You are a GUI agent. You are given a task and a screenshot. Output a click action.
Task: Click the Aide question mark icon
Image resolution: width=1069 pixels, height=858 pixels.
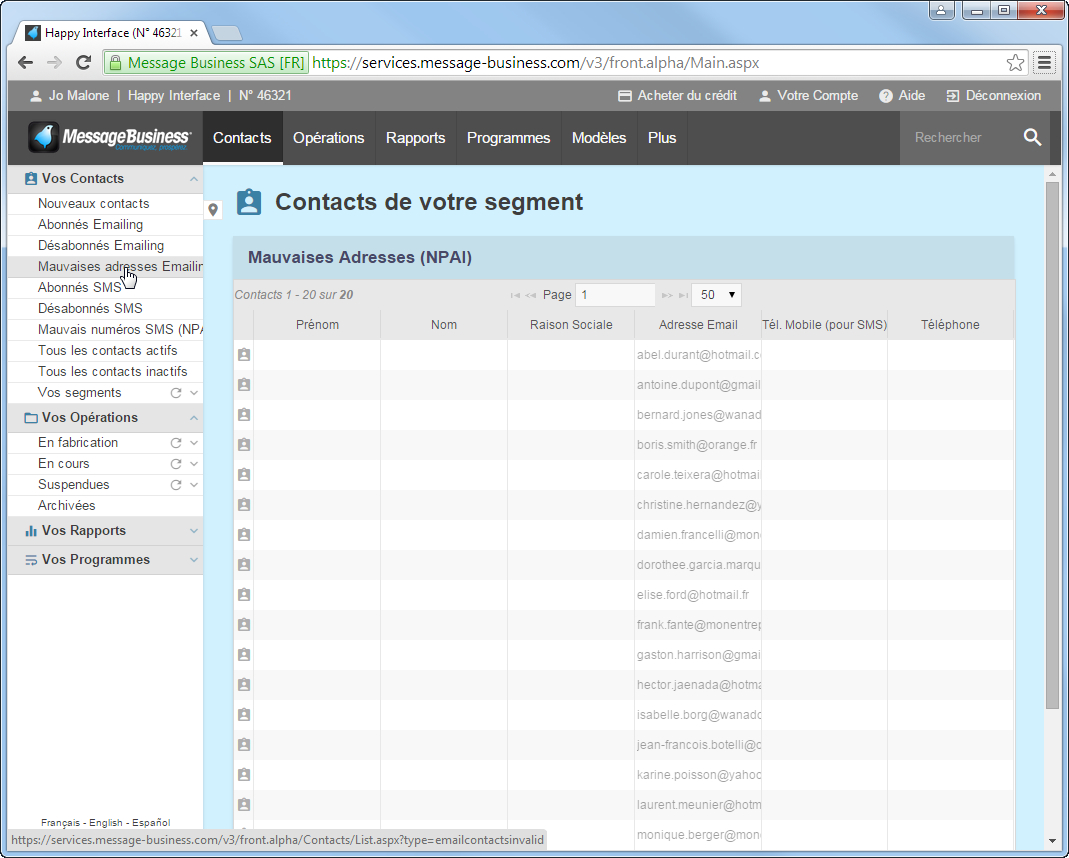[x=884, y=96]
